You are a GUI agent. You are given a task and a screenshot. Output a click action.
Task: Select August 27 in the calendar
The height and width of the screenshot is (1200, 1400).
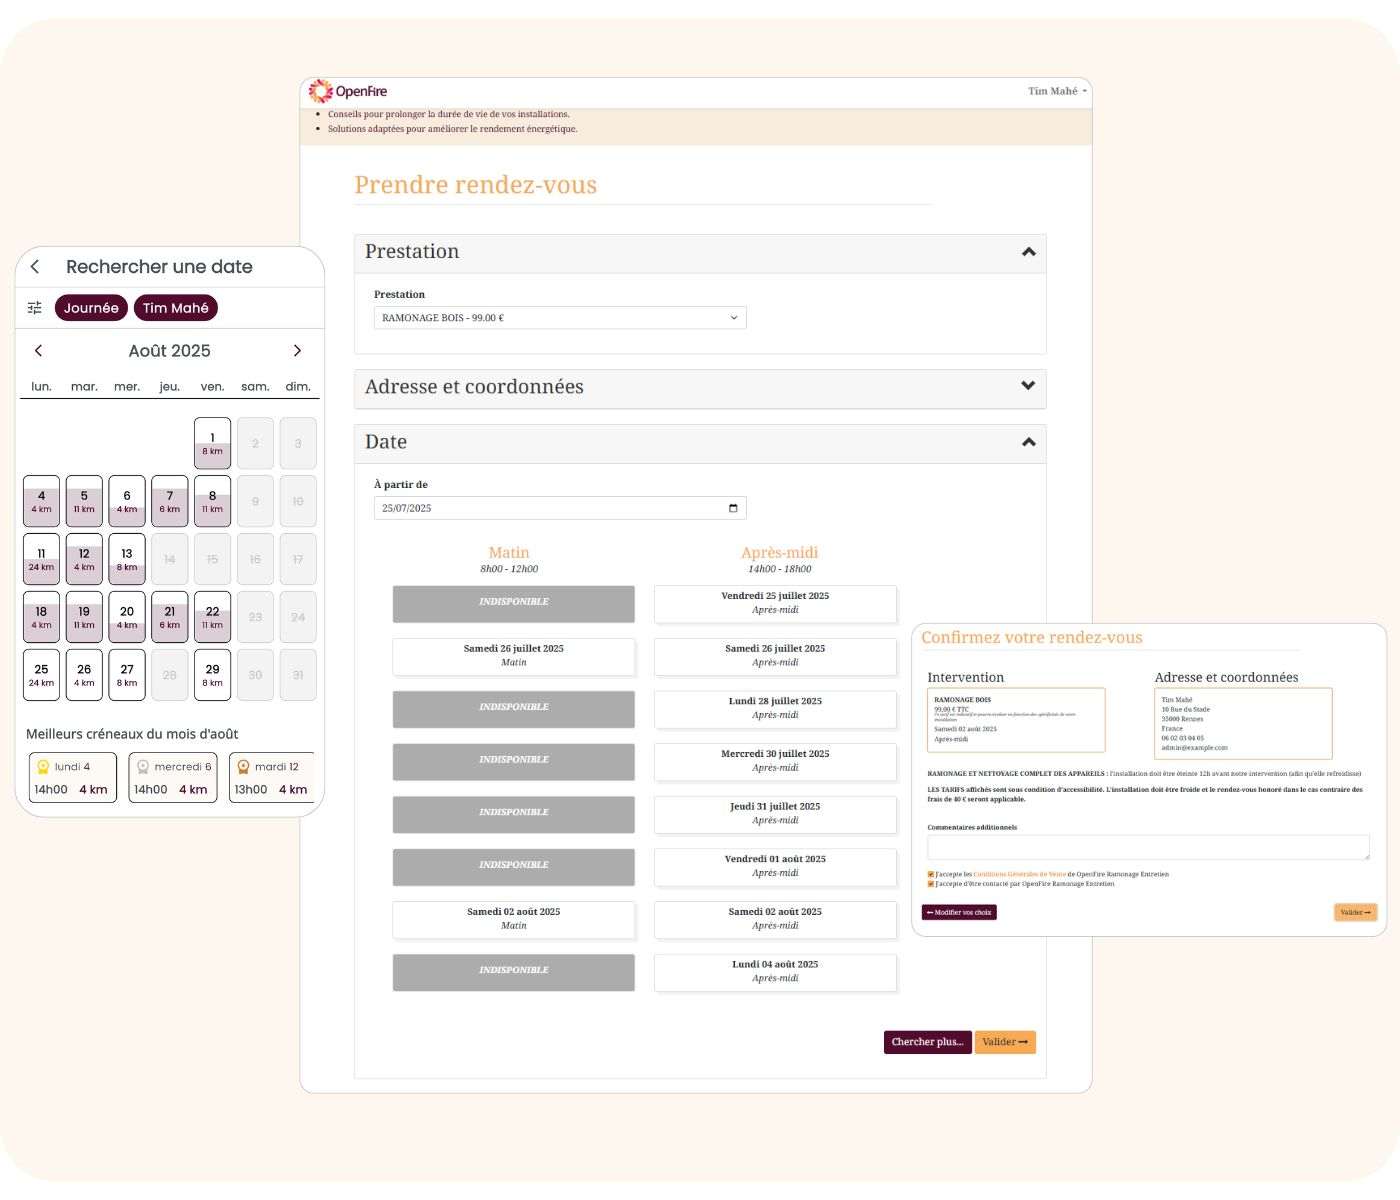click(127, 676)
